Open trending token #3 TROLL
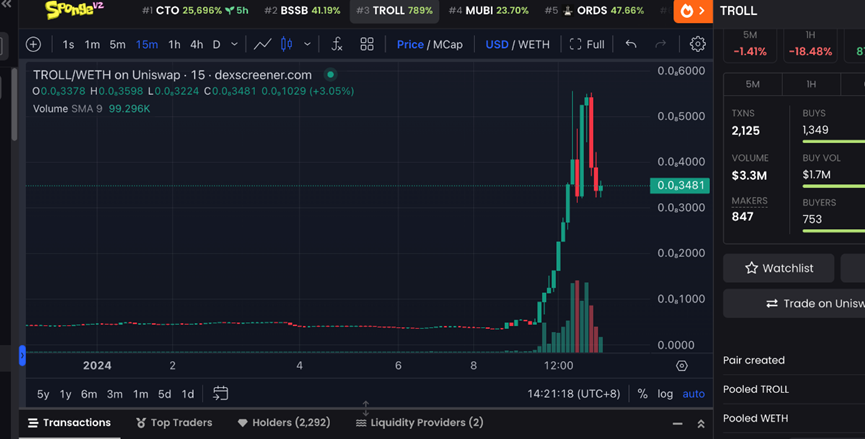The width and height of the screenshot is (865, 439). [x=394, y=10]
